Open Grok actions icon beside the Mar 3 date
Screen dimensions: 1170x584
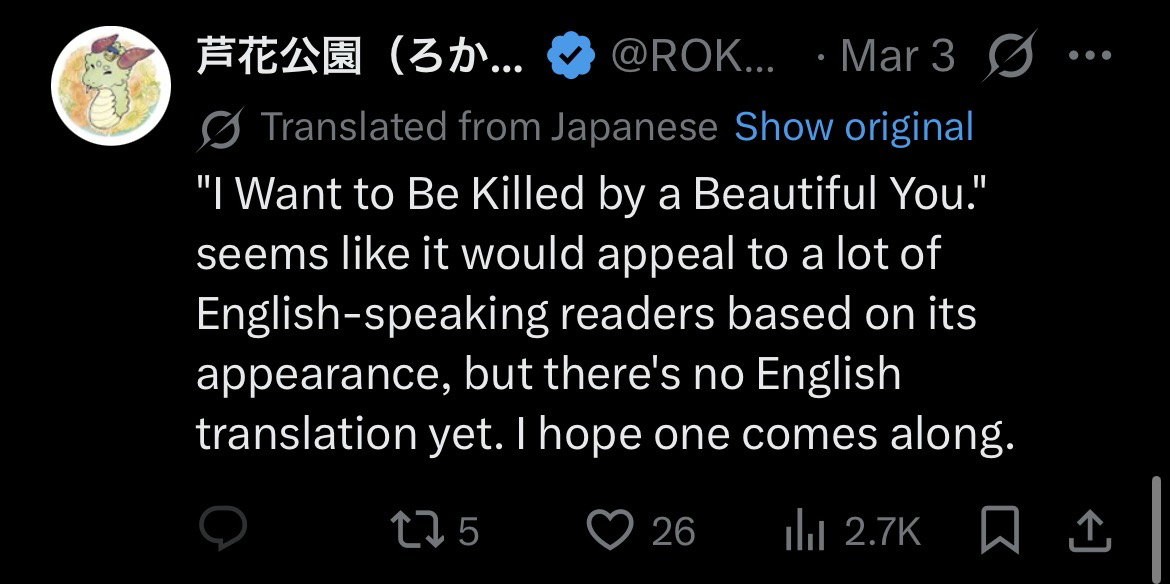coord(1012,56)
